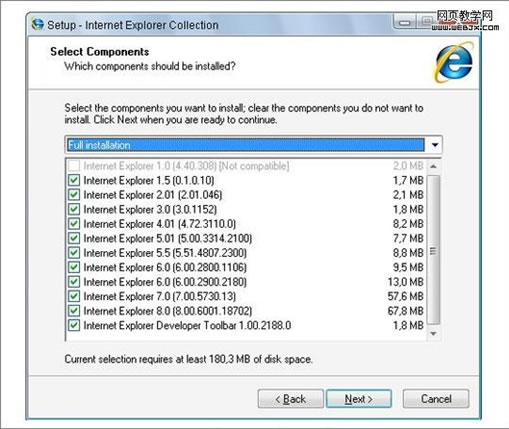Go back with the Back button

coord(290,399)
